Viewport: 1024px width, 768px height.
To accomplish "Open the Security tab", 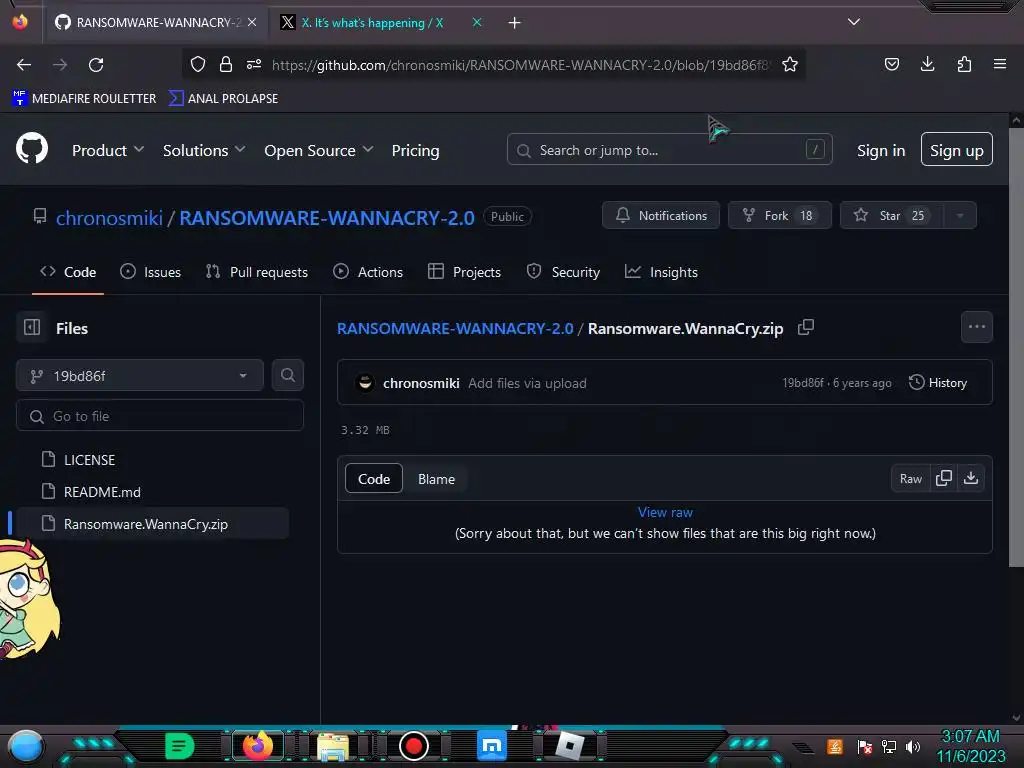I will click(x=563, y=272).
